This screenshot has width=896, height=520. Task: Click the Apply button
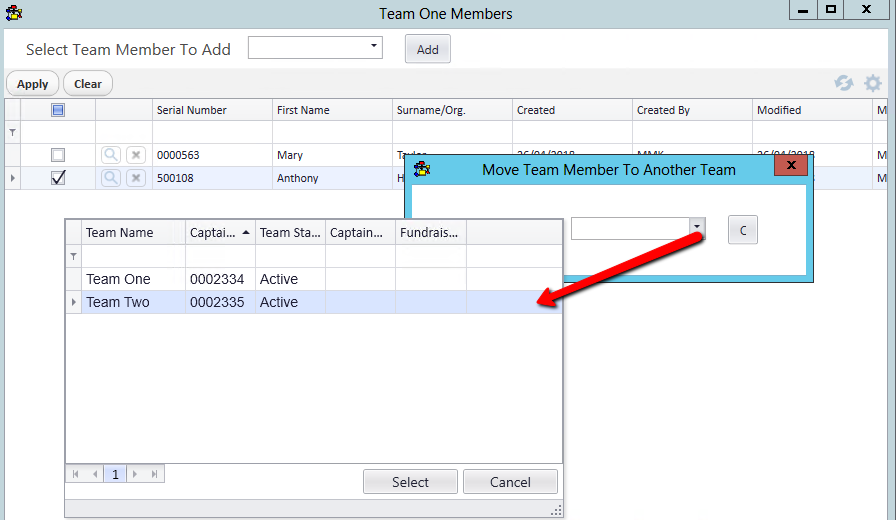click(x=33, y=84)
